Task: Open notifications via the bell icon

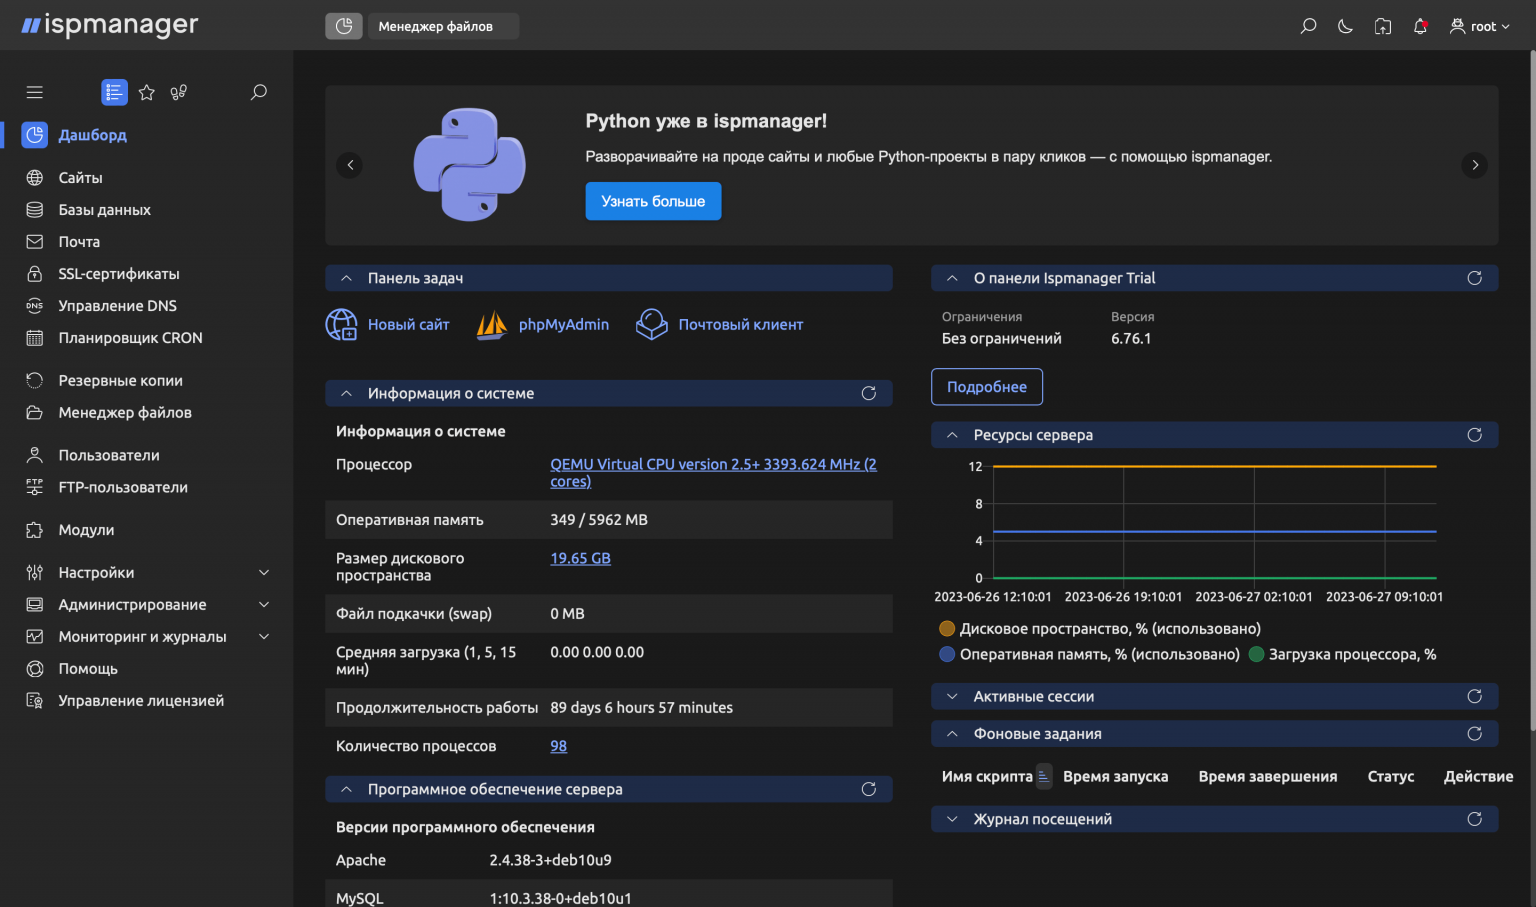Action: click(1419, 26)
